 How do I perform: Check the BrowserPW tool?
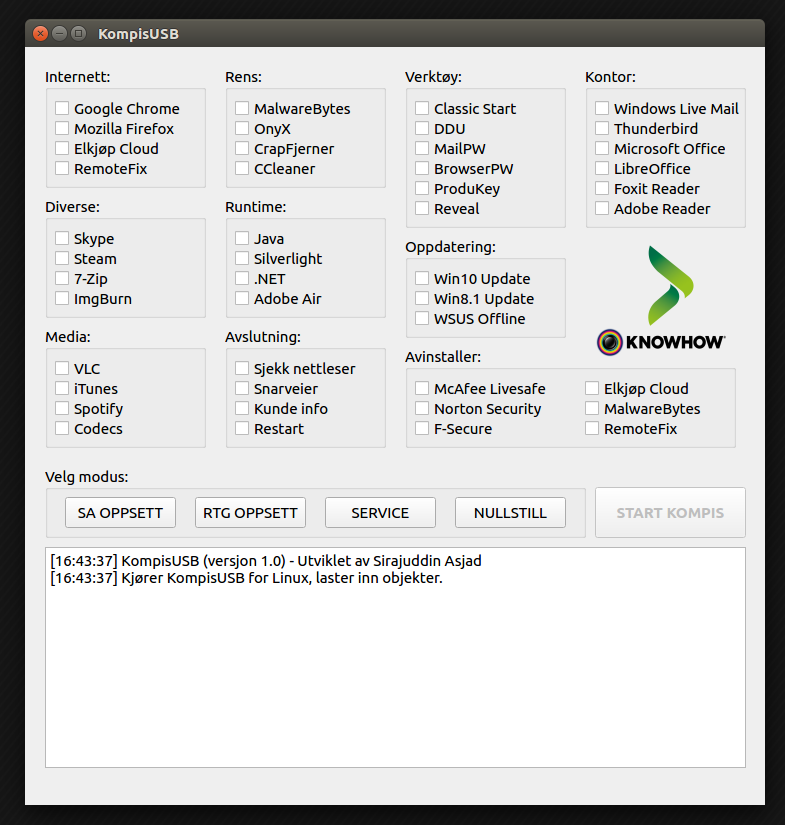pyautogui.click(x=422, y=168)
